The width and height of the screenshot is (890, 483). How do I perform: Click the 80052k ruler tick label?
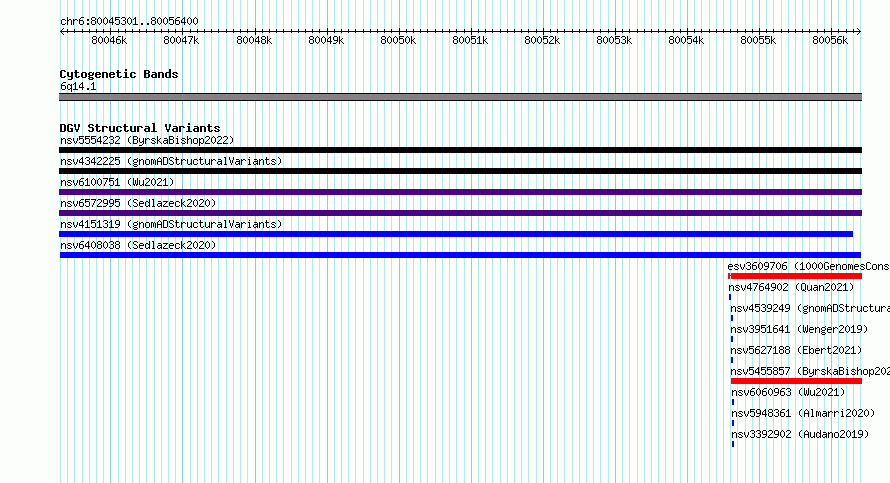(542, 40)
